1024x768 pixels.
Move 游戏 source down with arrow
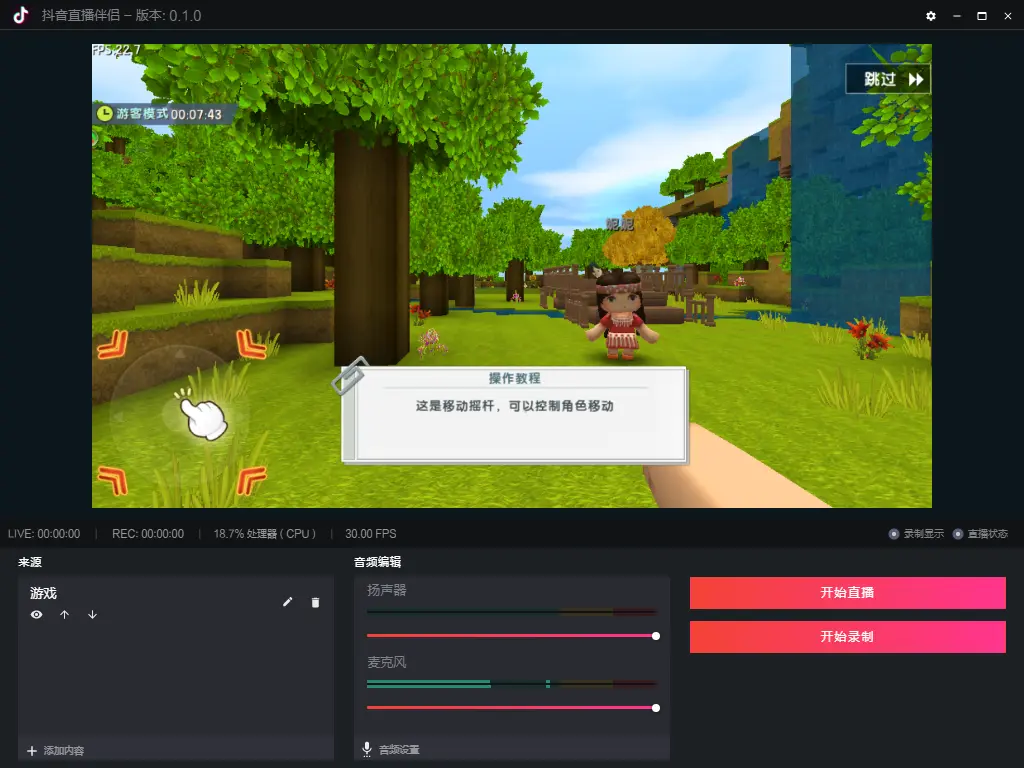[x=92, y=615]
